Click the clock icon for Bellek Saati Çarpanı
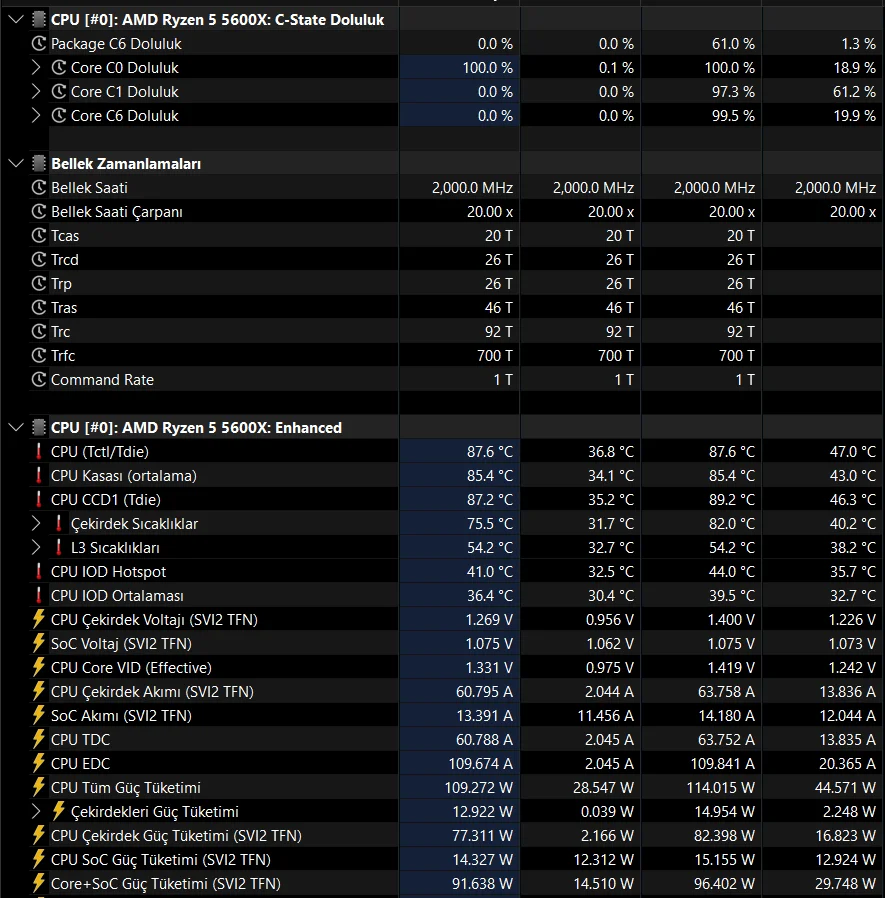The height and width of the screenshot is (898, 885). coord(38,212)
